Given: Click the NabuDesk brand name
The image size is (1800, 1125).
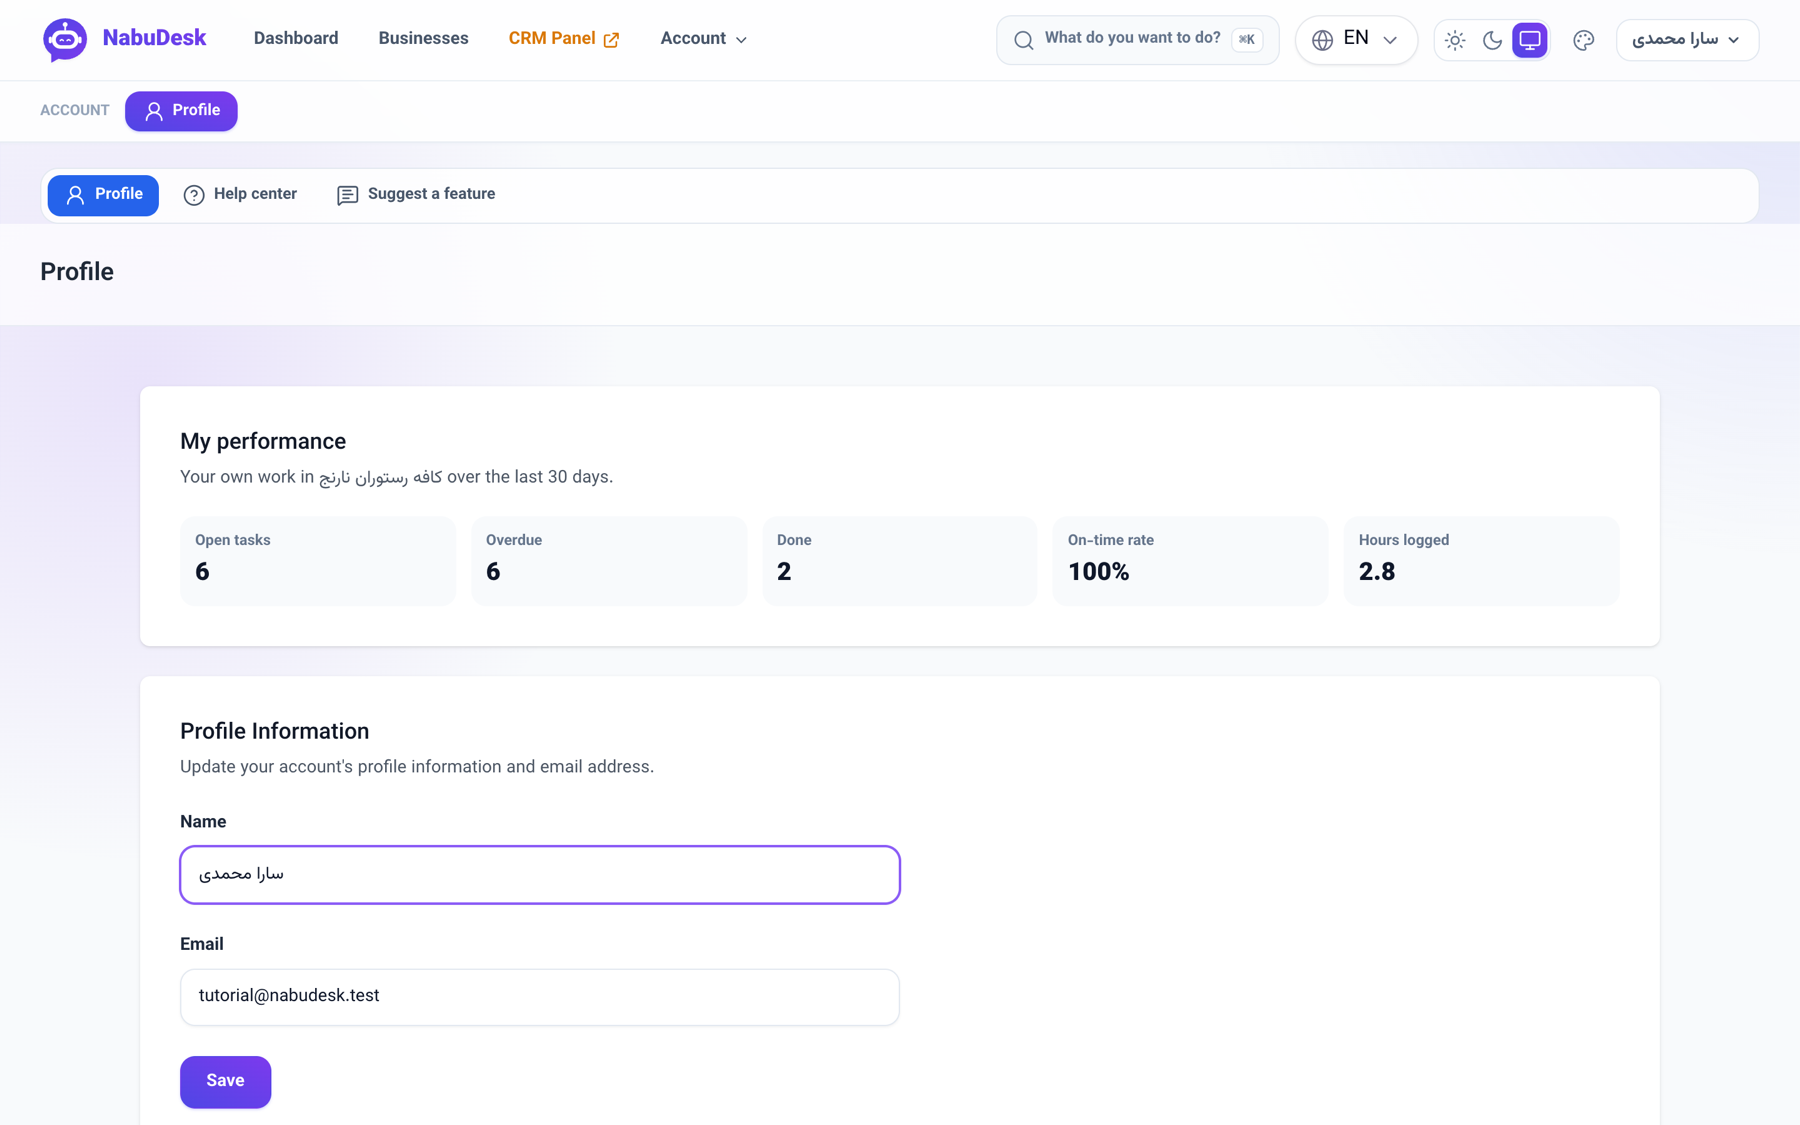Looking at the screenshot, I should click(x=154, y=39).
